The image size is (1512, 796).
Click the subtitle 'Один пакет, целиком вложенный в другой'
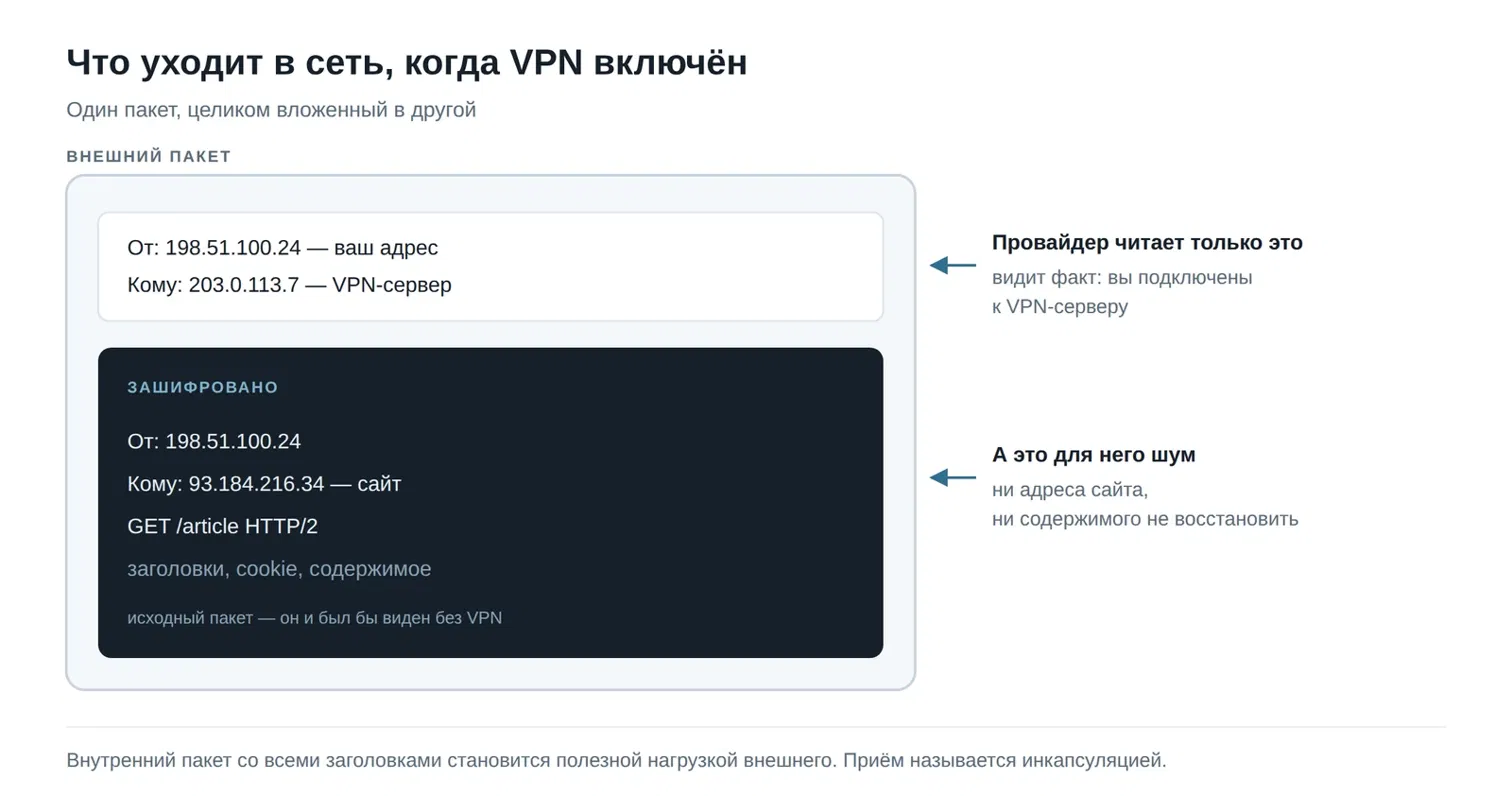[x=271, y=110]
